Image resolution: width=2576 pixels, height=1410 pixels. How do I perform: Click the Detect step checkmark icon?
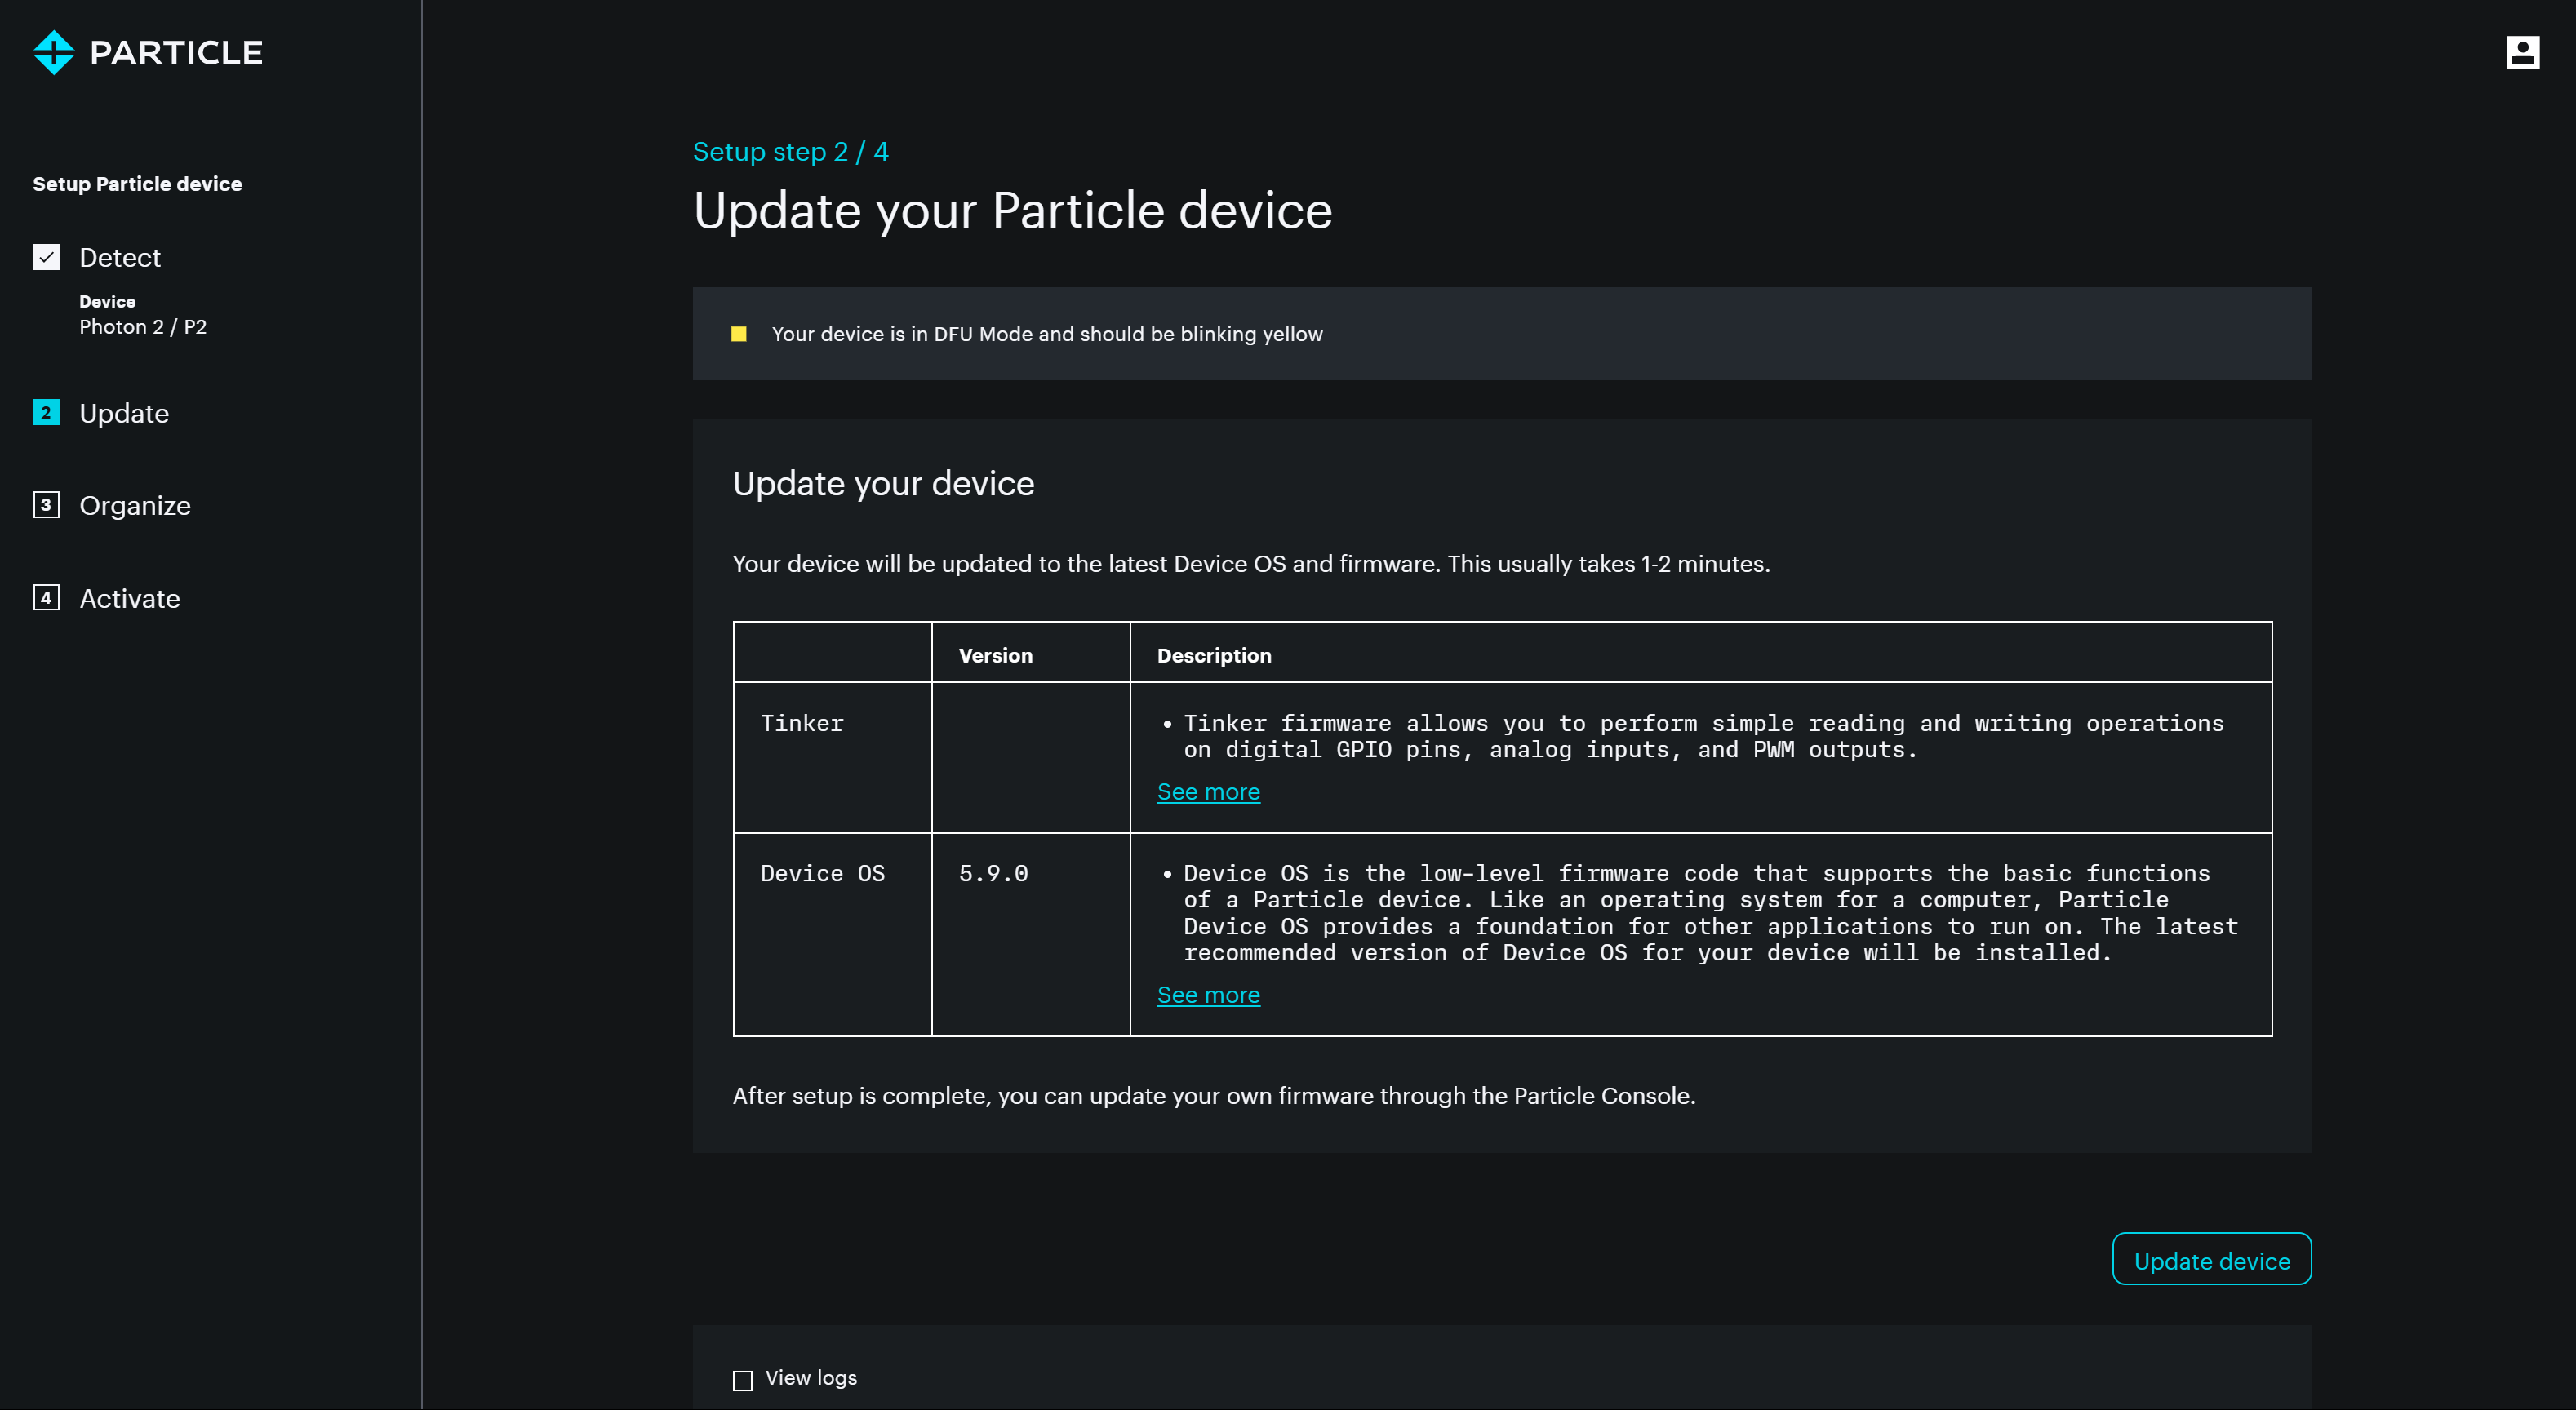[46, 257]
